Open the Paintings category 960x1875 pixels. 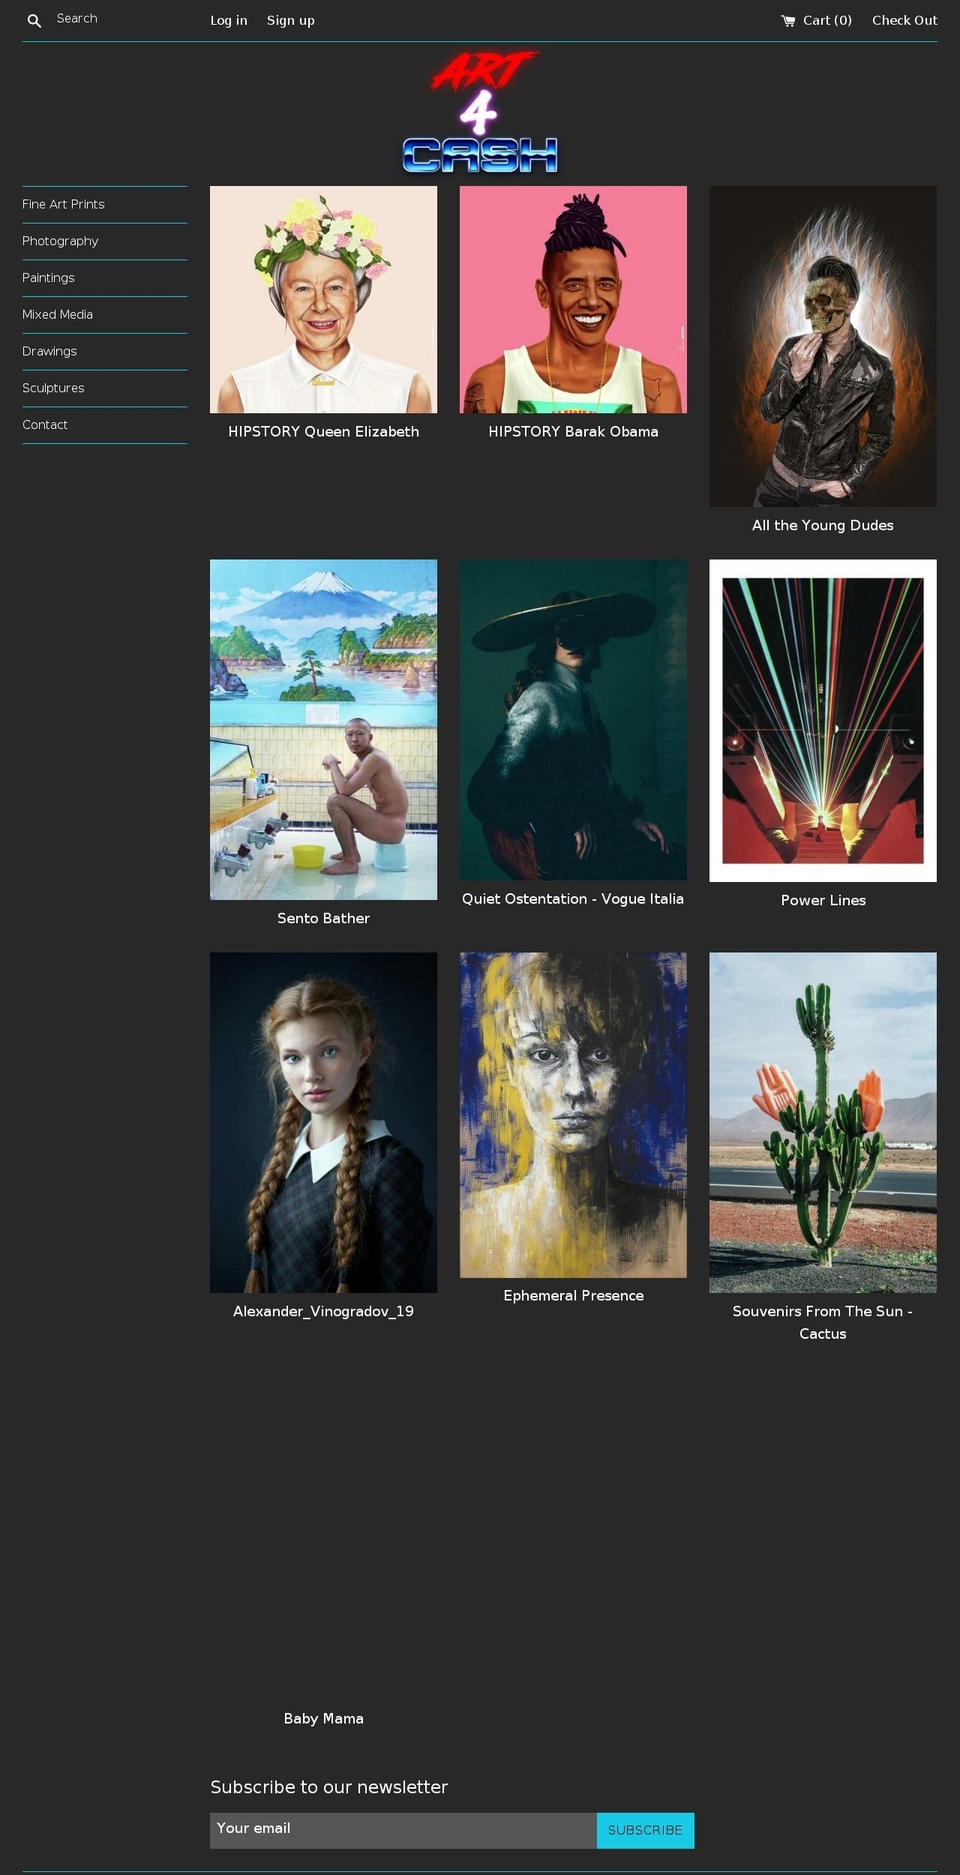pos(48,278)
